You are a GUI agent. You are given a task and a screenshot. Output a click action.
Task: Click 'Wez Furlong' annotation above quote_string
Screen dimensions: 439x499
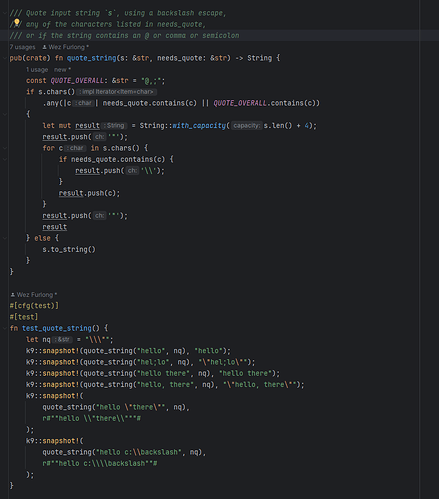[x=68, y=47]
